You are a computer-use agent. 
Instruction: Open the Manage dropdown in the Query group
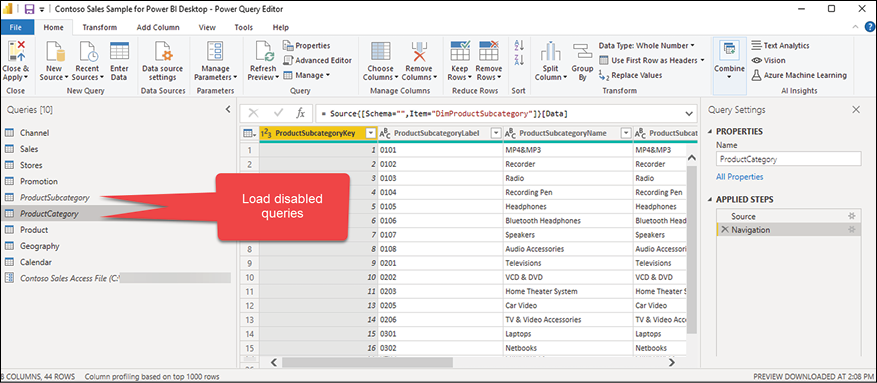click(307, 75)
